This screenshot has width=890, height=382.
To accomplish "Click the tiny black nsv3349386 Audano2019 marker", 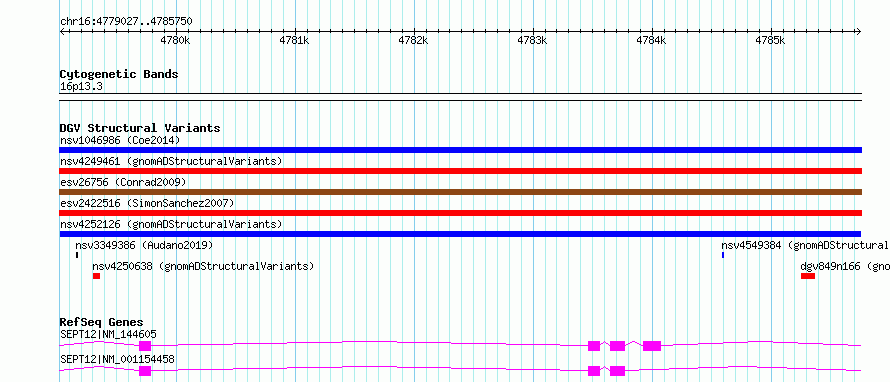I will point(77,255).
